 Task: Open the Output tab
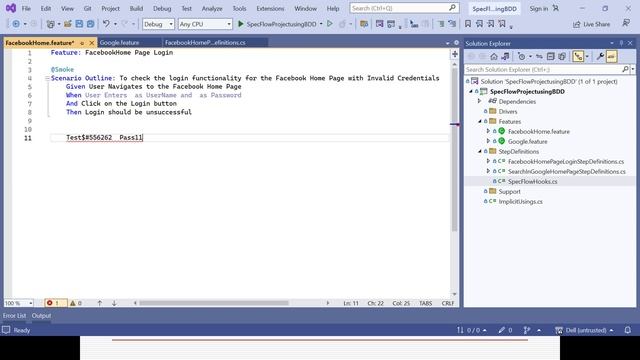point(41,316)
